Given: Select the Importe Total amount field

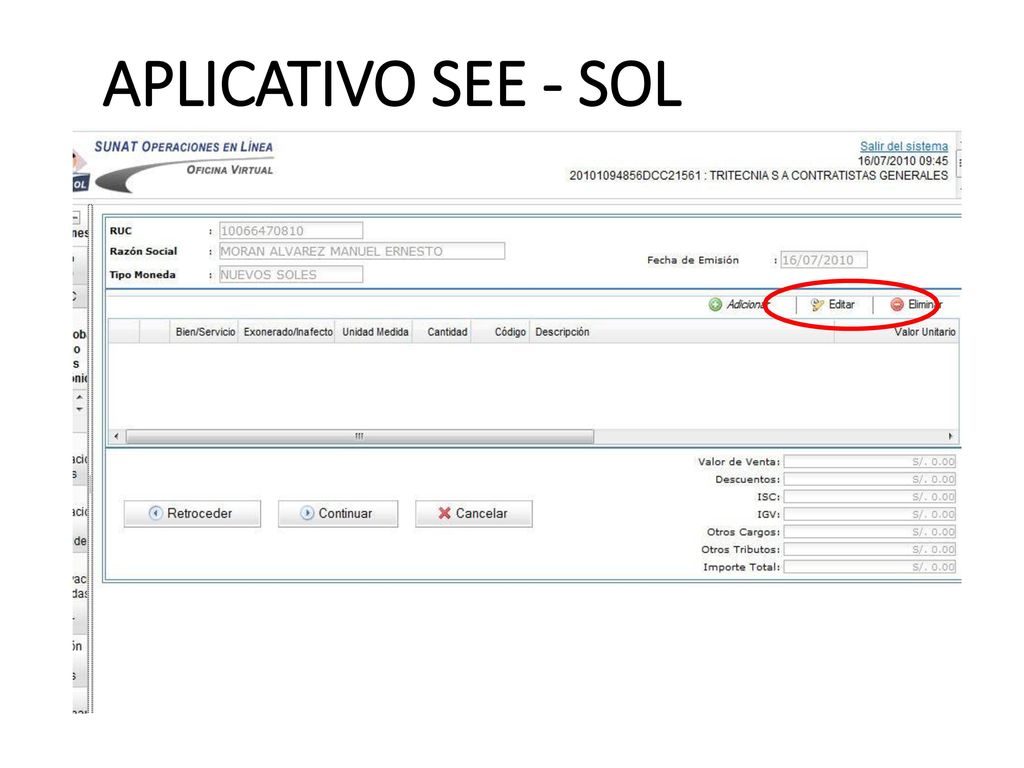Looking at the screenshot, I should point(870,567).
